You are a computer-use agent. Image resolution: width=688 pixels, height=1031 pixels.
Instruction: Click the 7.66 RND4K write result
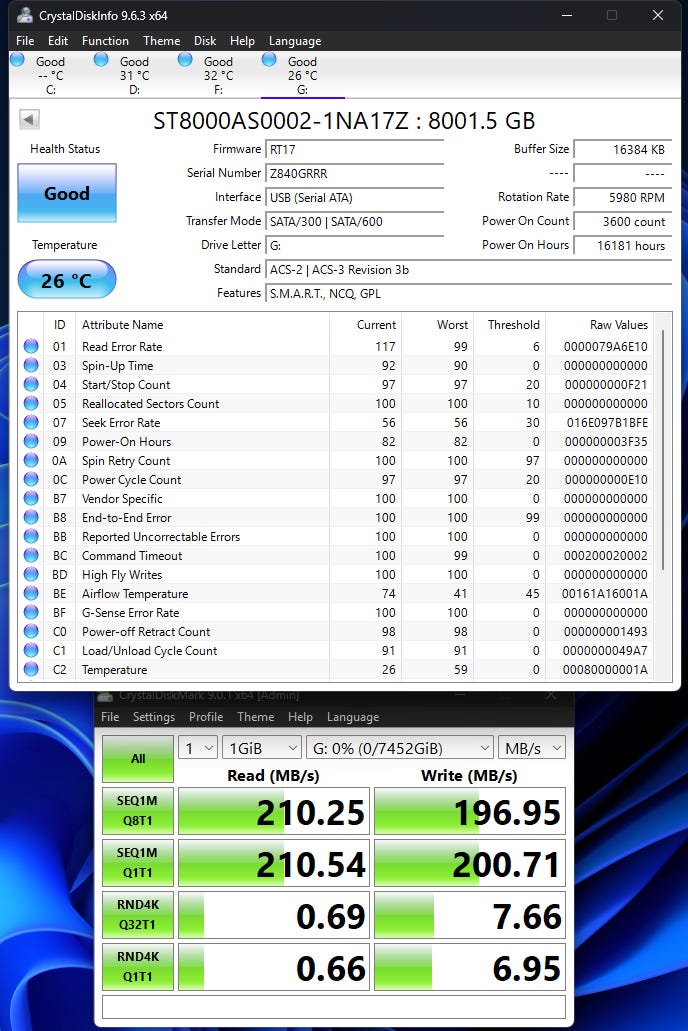pyautogui.click(x=470, y=915)
